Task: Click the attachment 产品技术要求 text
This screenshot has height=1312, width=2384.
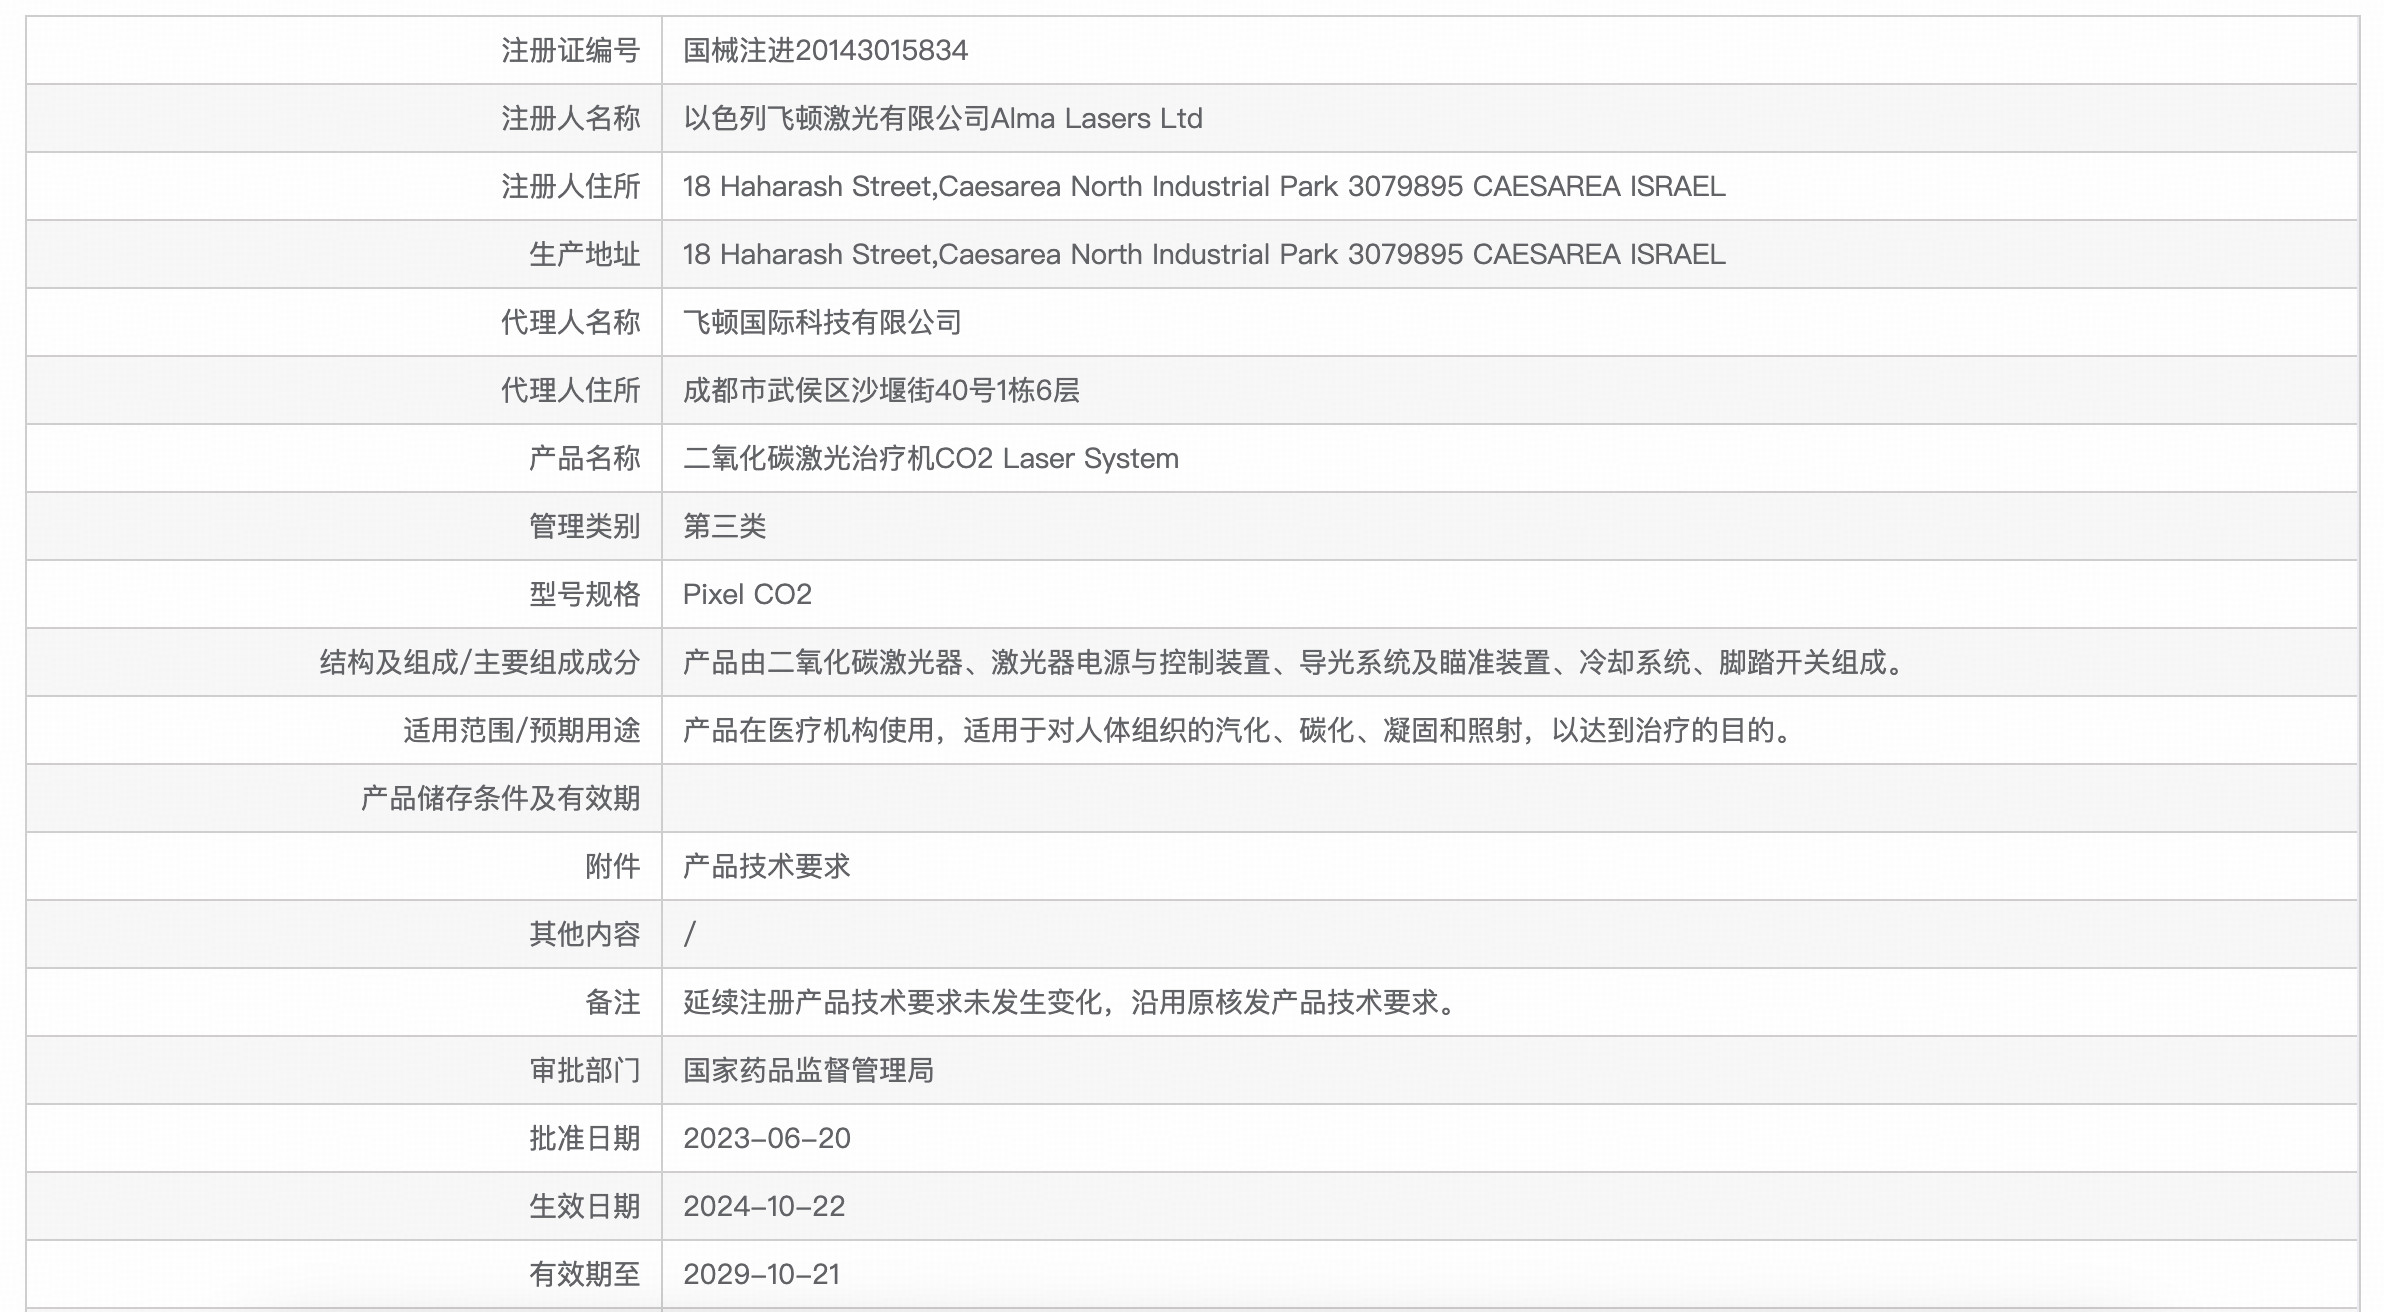Action: click(770, 866)
